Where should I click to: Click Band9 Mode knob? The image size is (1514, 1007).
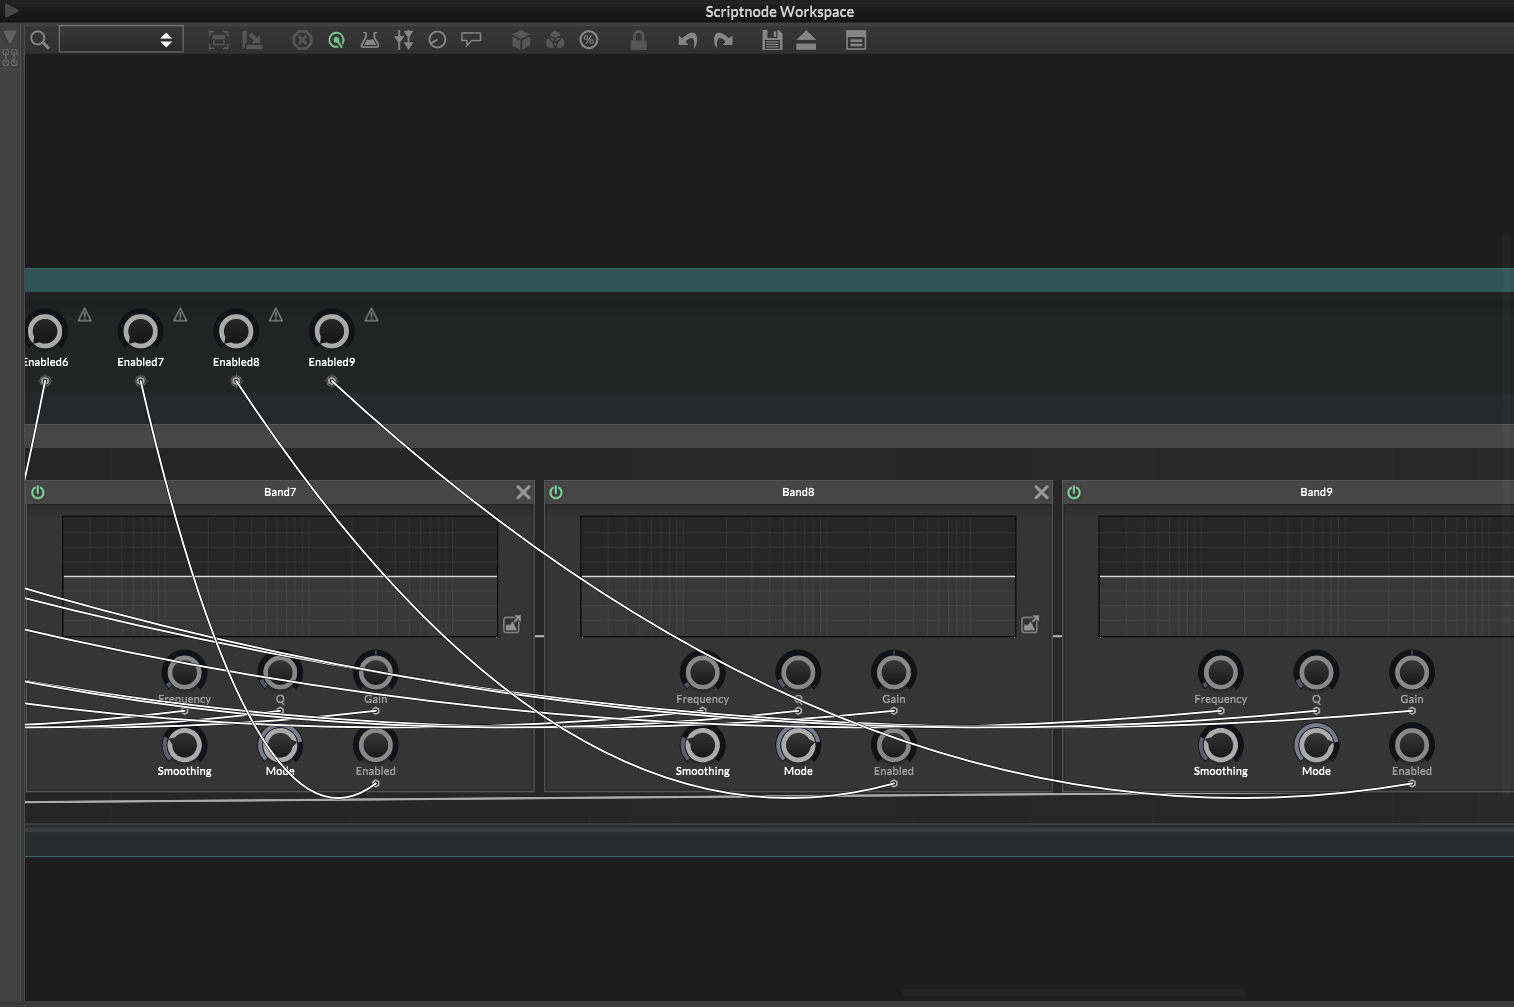[x=1316, y=745]
